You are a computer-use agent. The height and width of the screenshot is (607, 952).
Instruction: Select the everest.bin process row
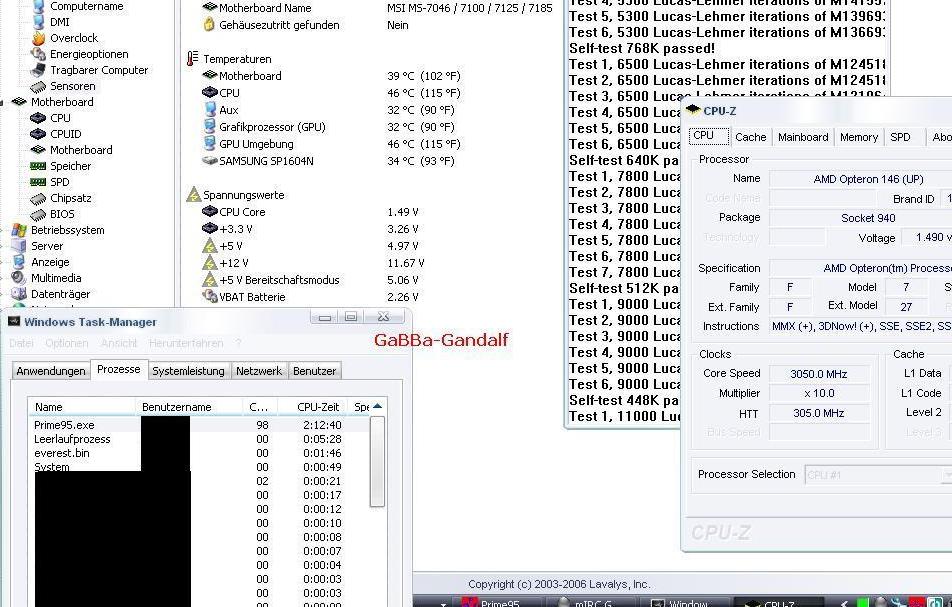(199, 453)
